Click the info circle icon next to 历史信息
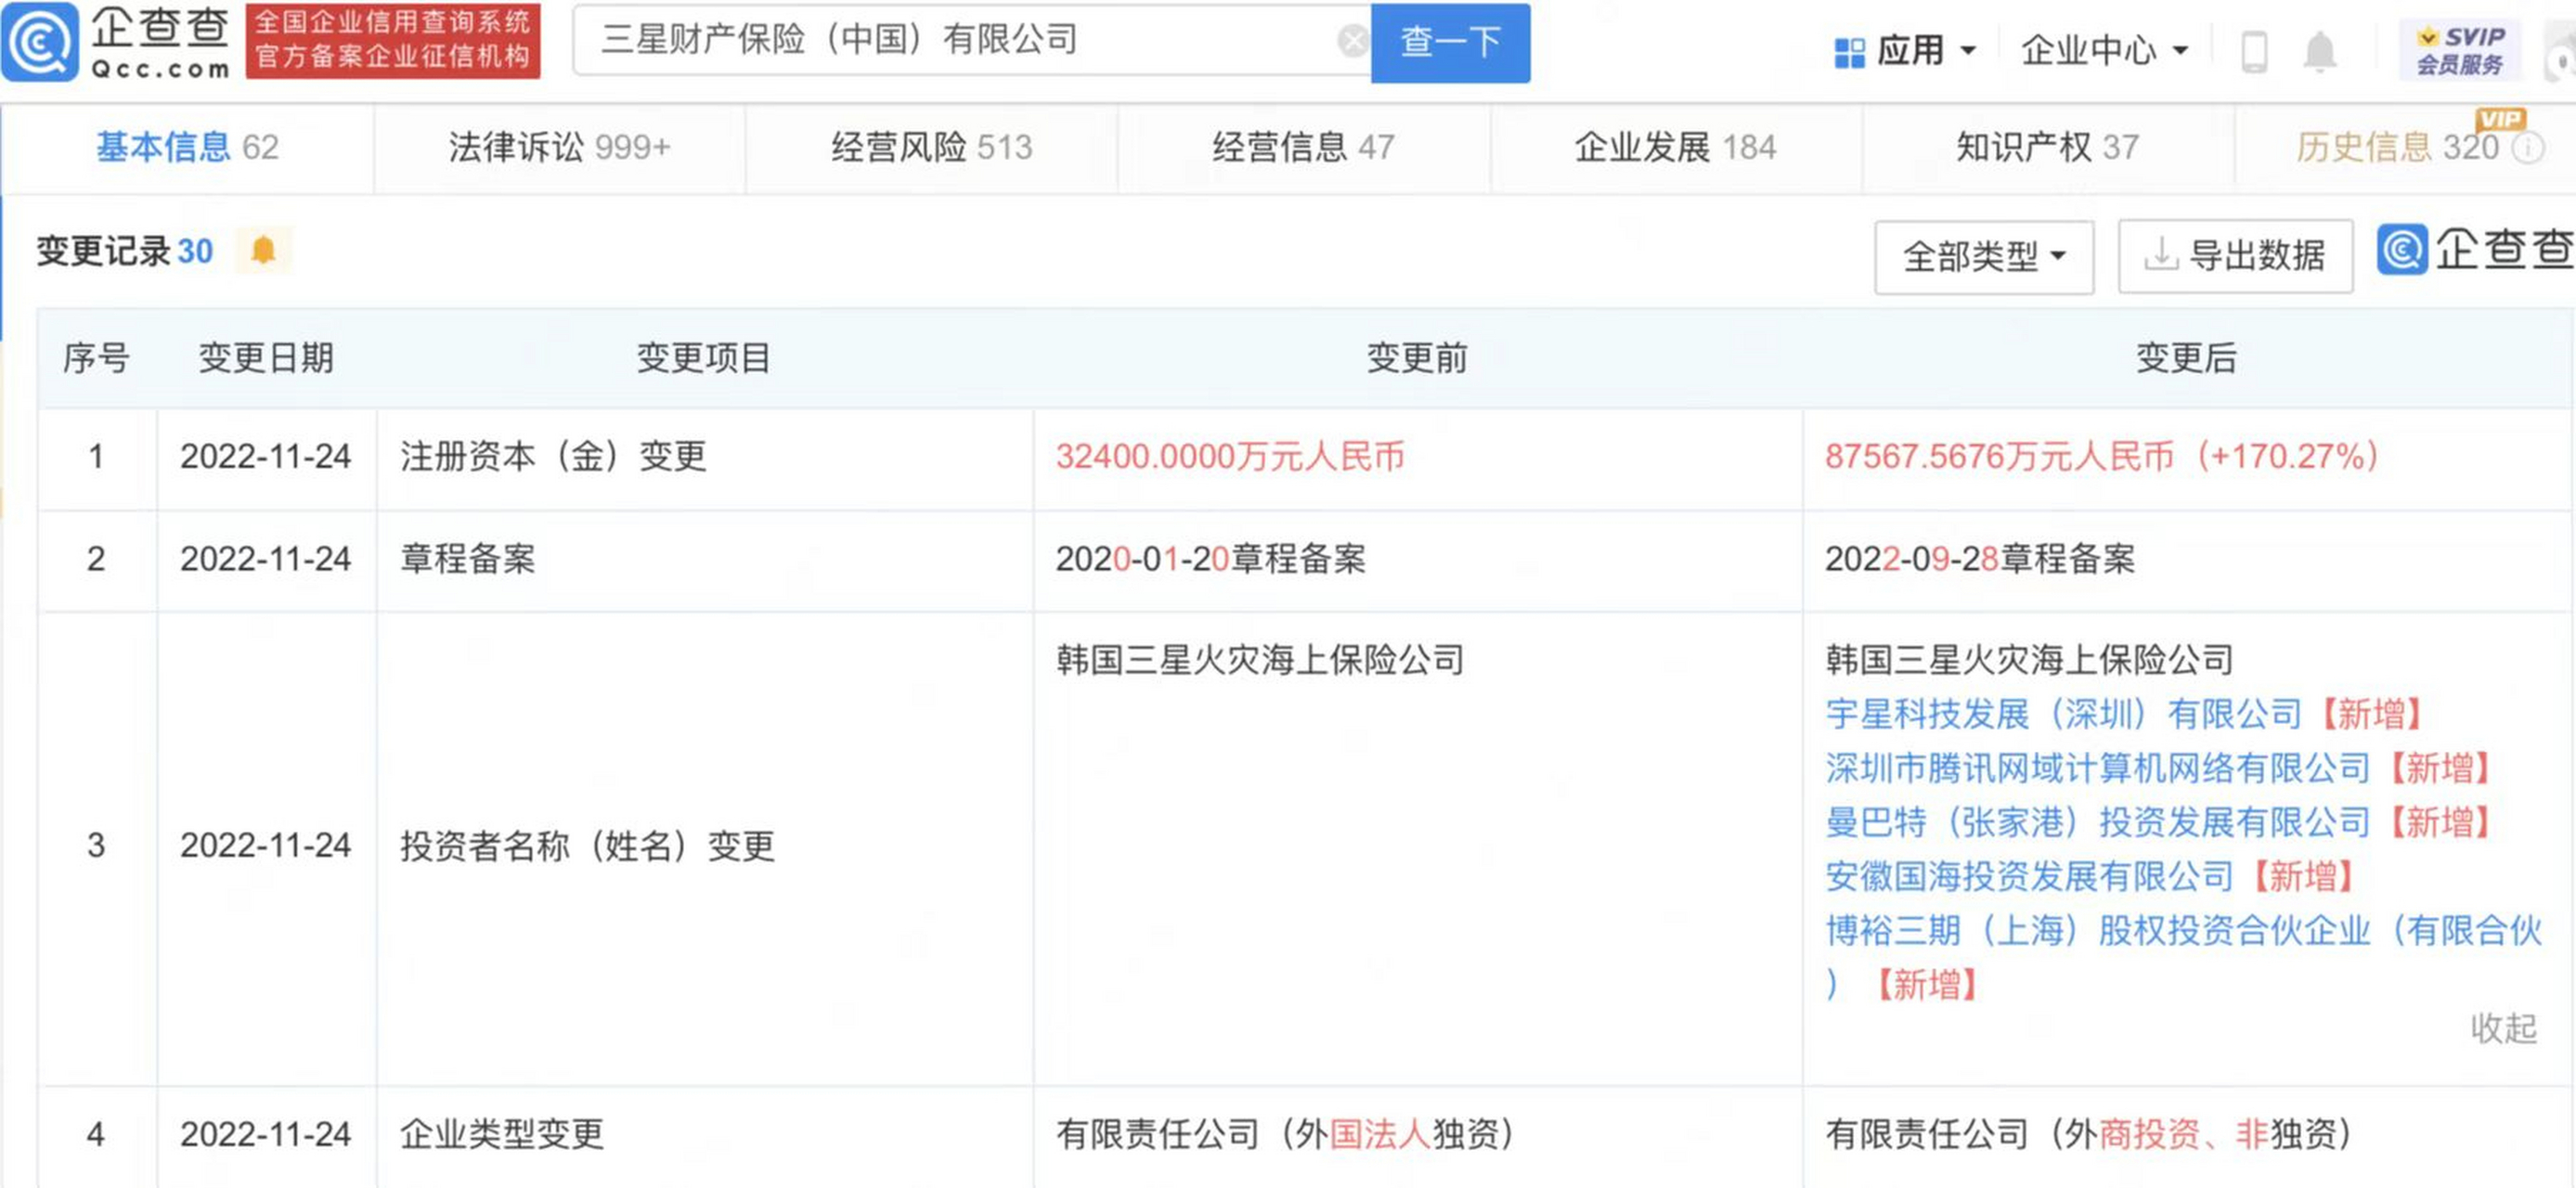This screenshot has height=1188, width=2576. (2528, 148)
